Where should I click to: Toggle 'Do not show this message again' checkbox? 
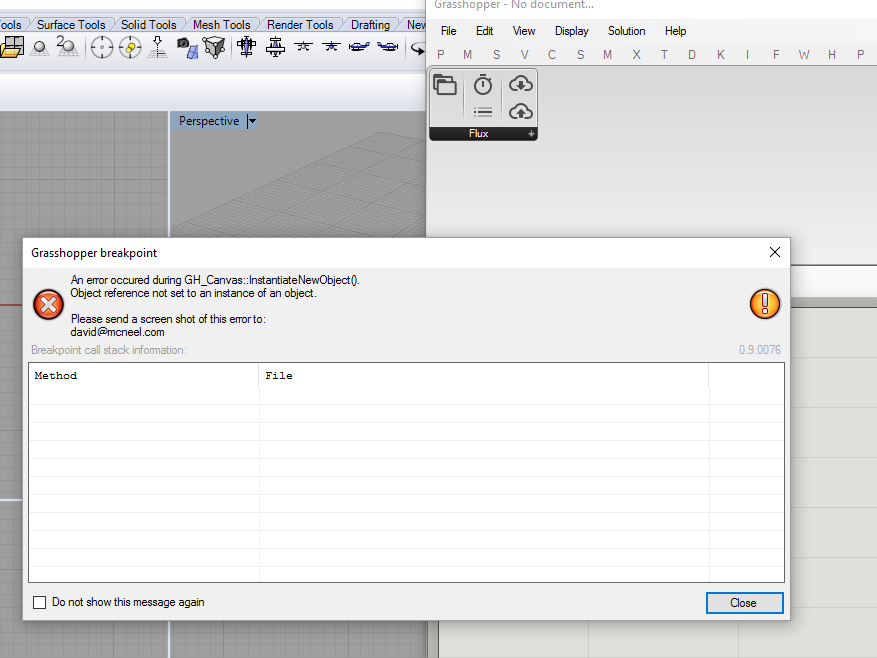click(x=40, y=603)
